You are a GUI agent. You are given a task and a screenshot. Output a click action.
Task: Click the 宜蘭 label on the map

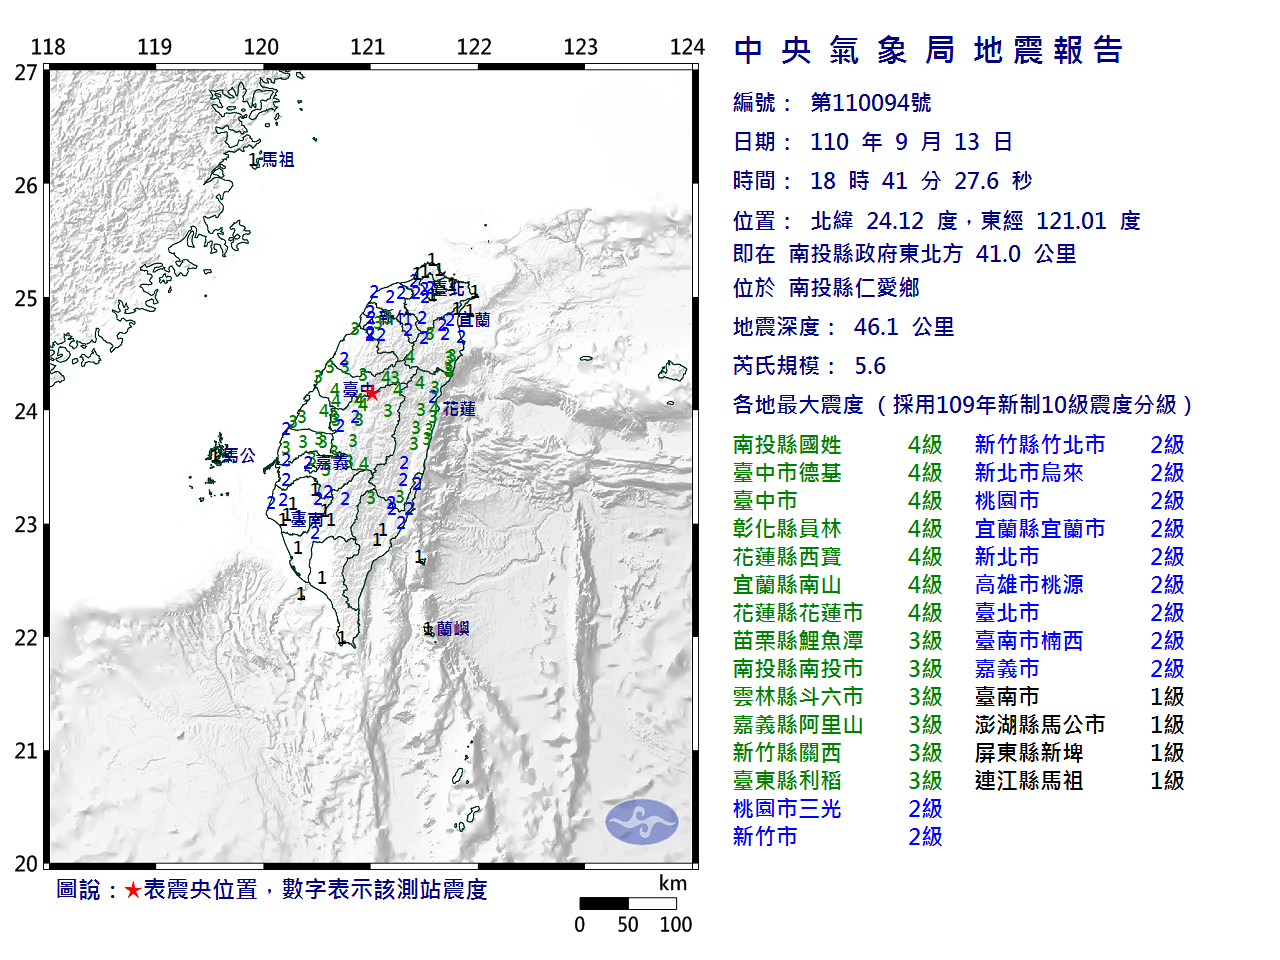474,320
